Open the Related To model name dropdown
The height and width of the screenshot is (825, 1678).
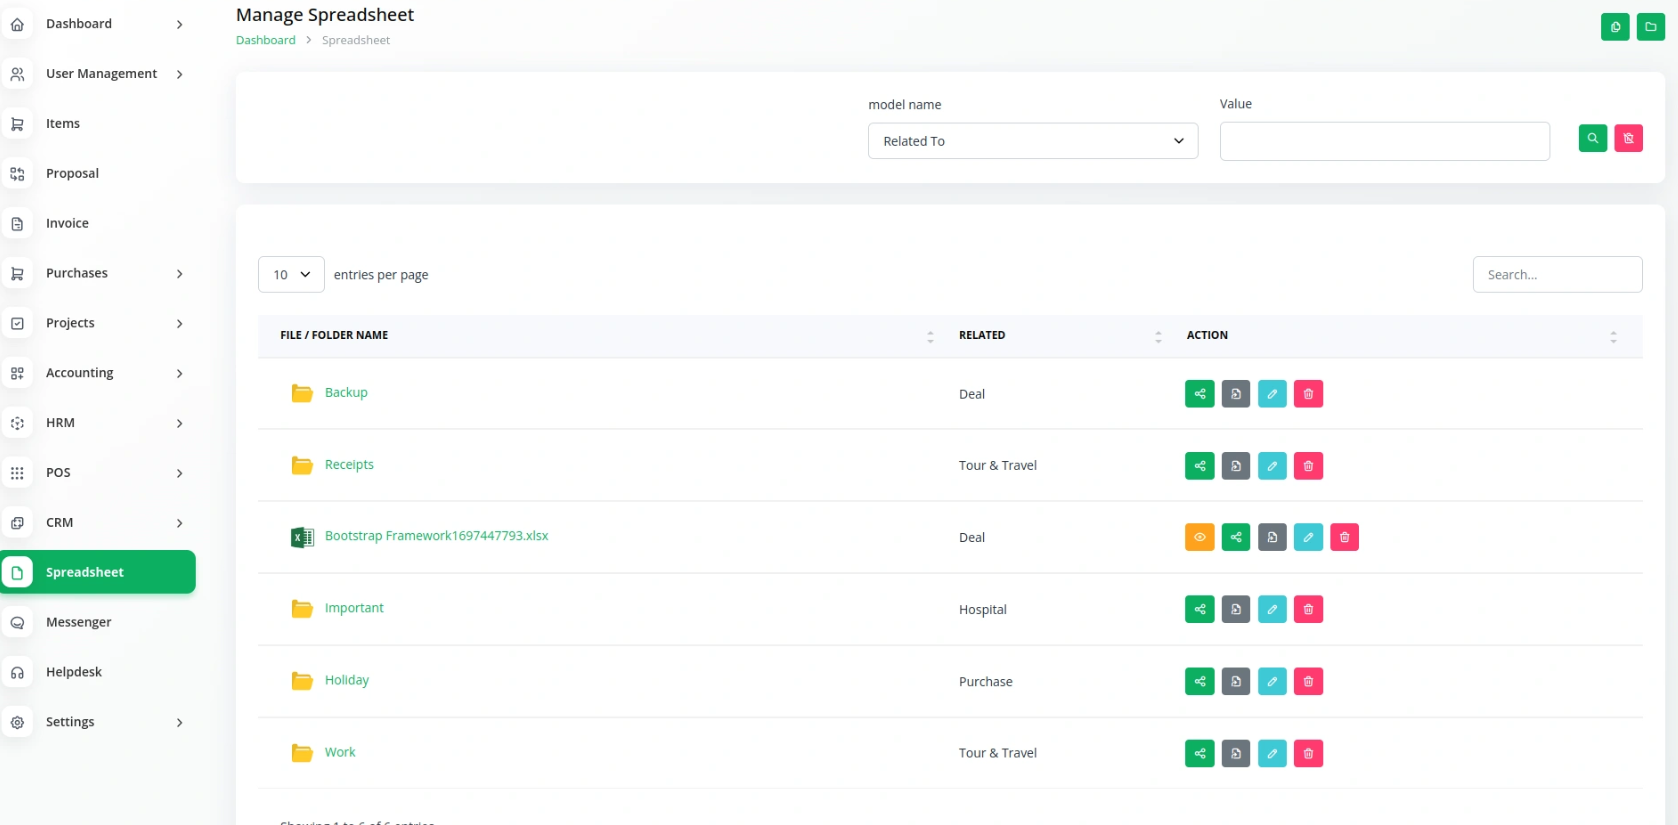[1033, 141]
